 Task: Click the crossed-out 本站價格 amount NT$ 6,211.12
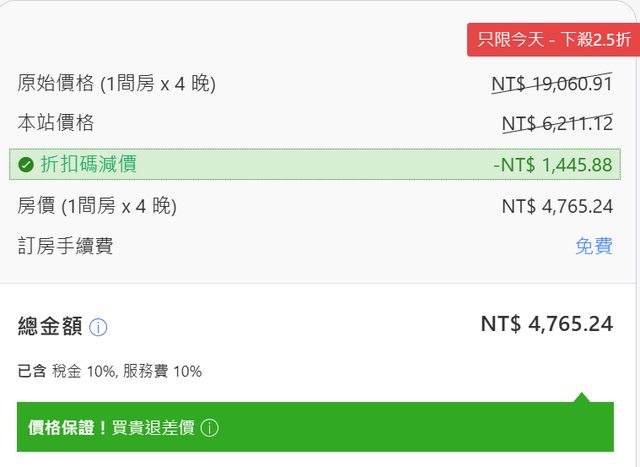(x=556, y=124)
